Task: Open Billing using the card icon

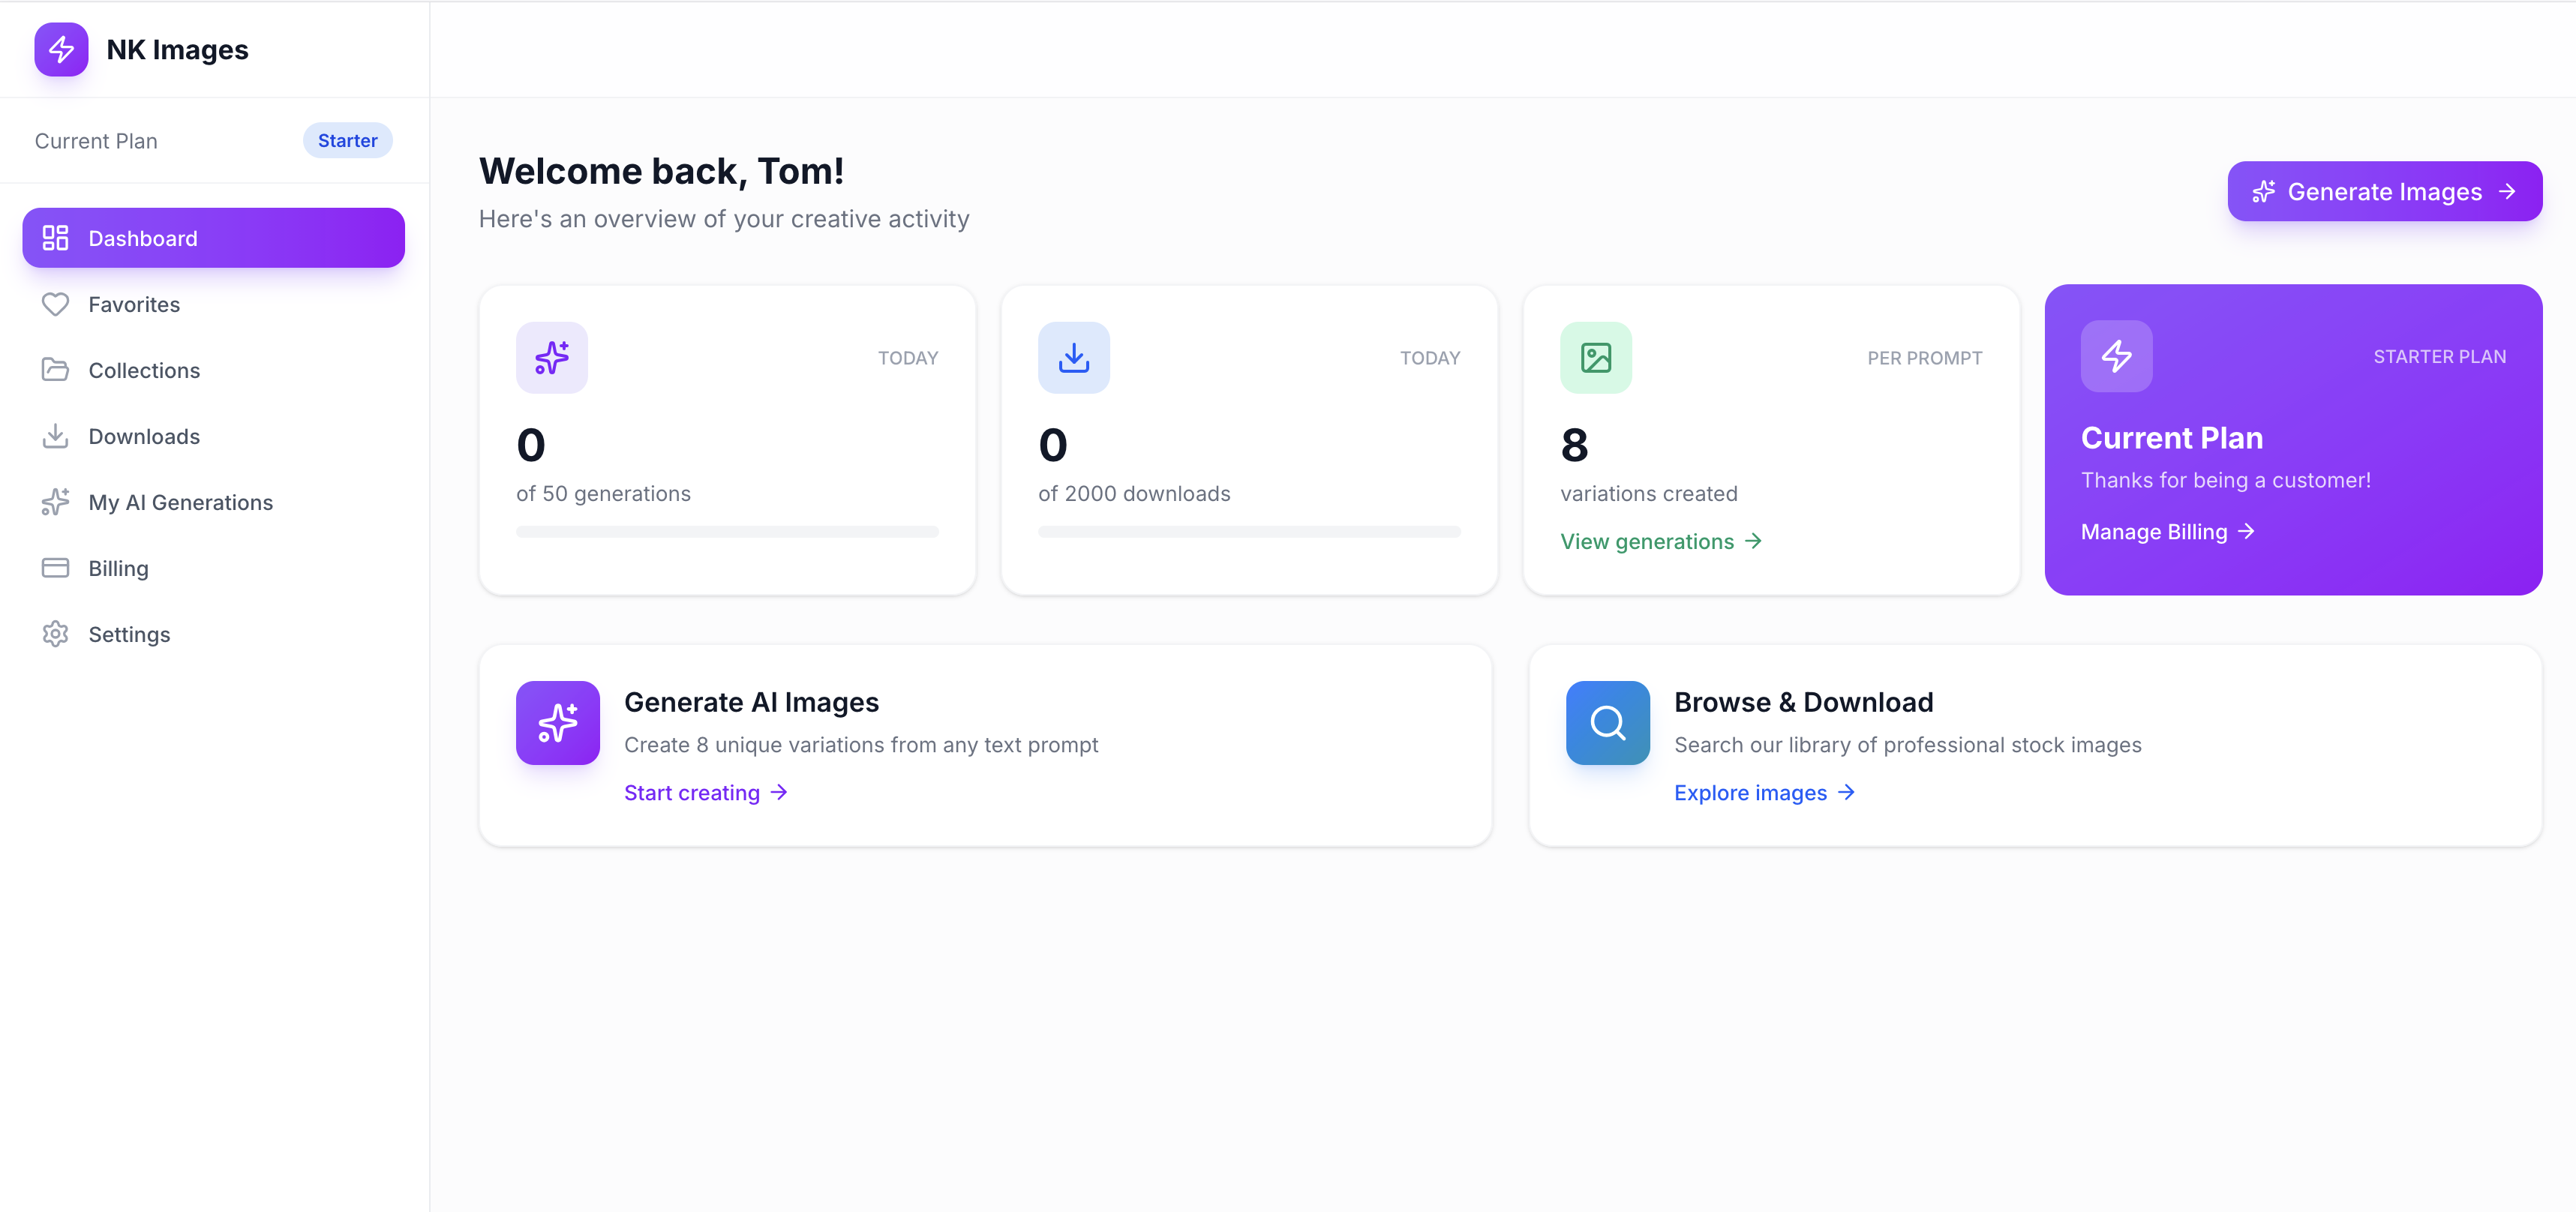Action: pos(55,568)
